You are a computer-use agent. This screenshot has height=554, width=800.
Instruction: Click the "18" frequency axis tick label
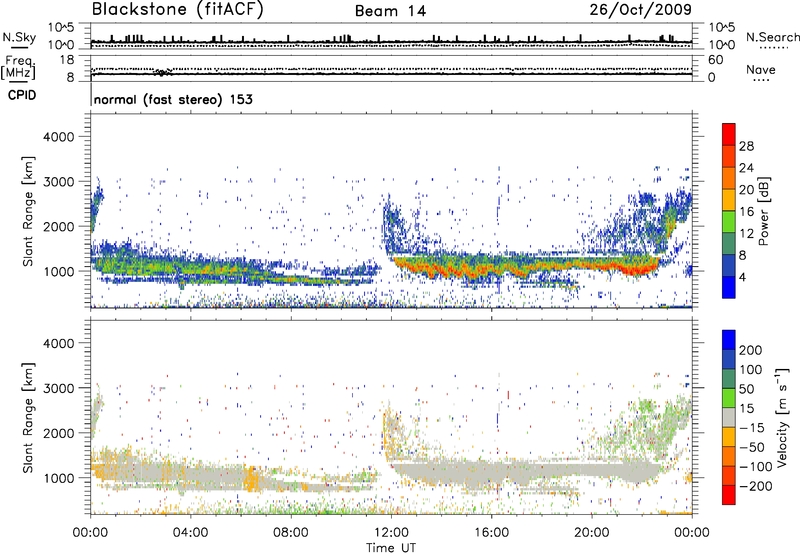(x=67, y=60)
